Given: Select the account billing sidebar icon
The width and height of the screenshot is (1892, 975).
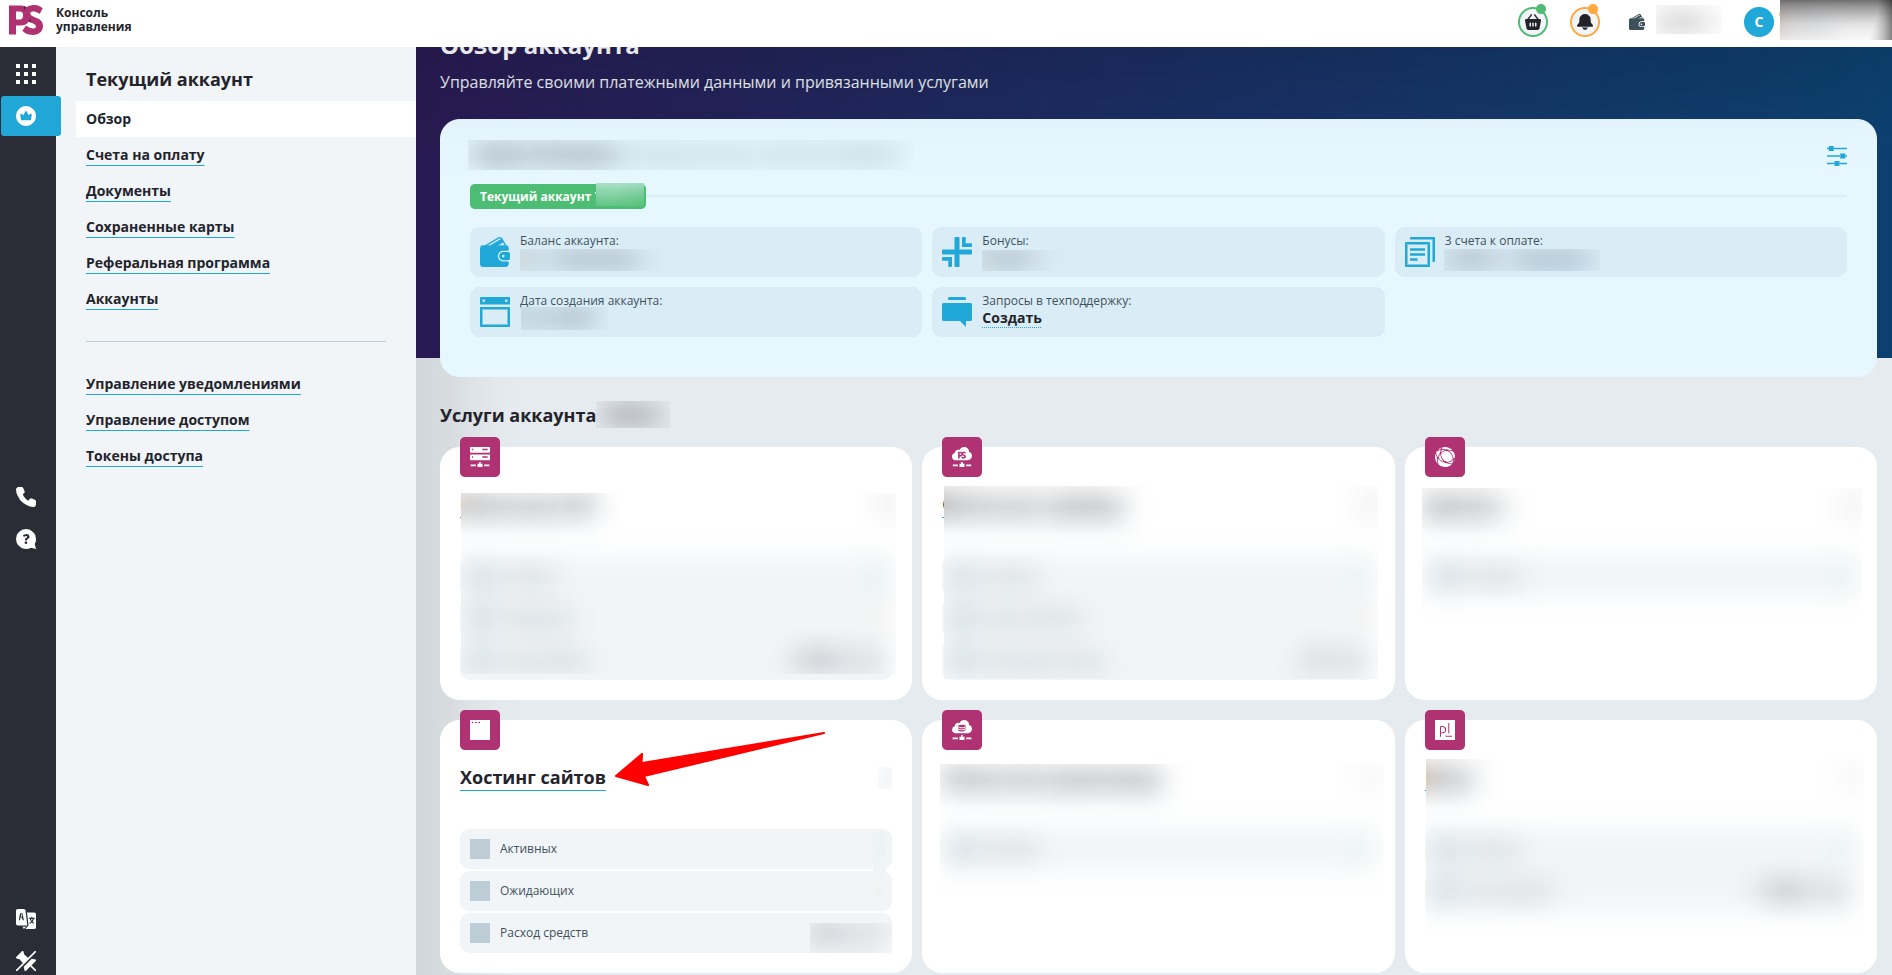Looking at the screenshot, I should click(27, 116).
